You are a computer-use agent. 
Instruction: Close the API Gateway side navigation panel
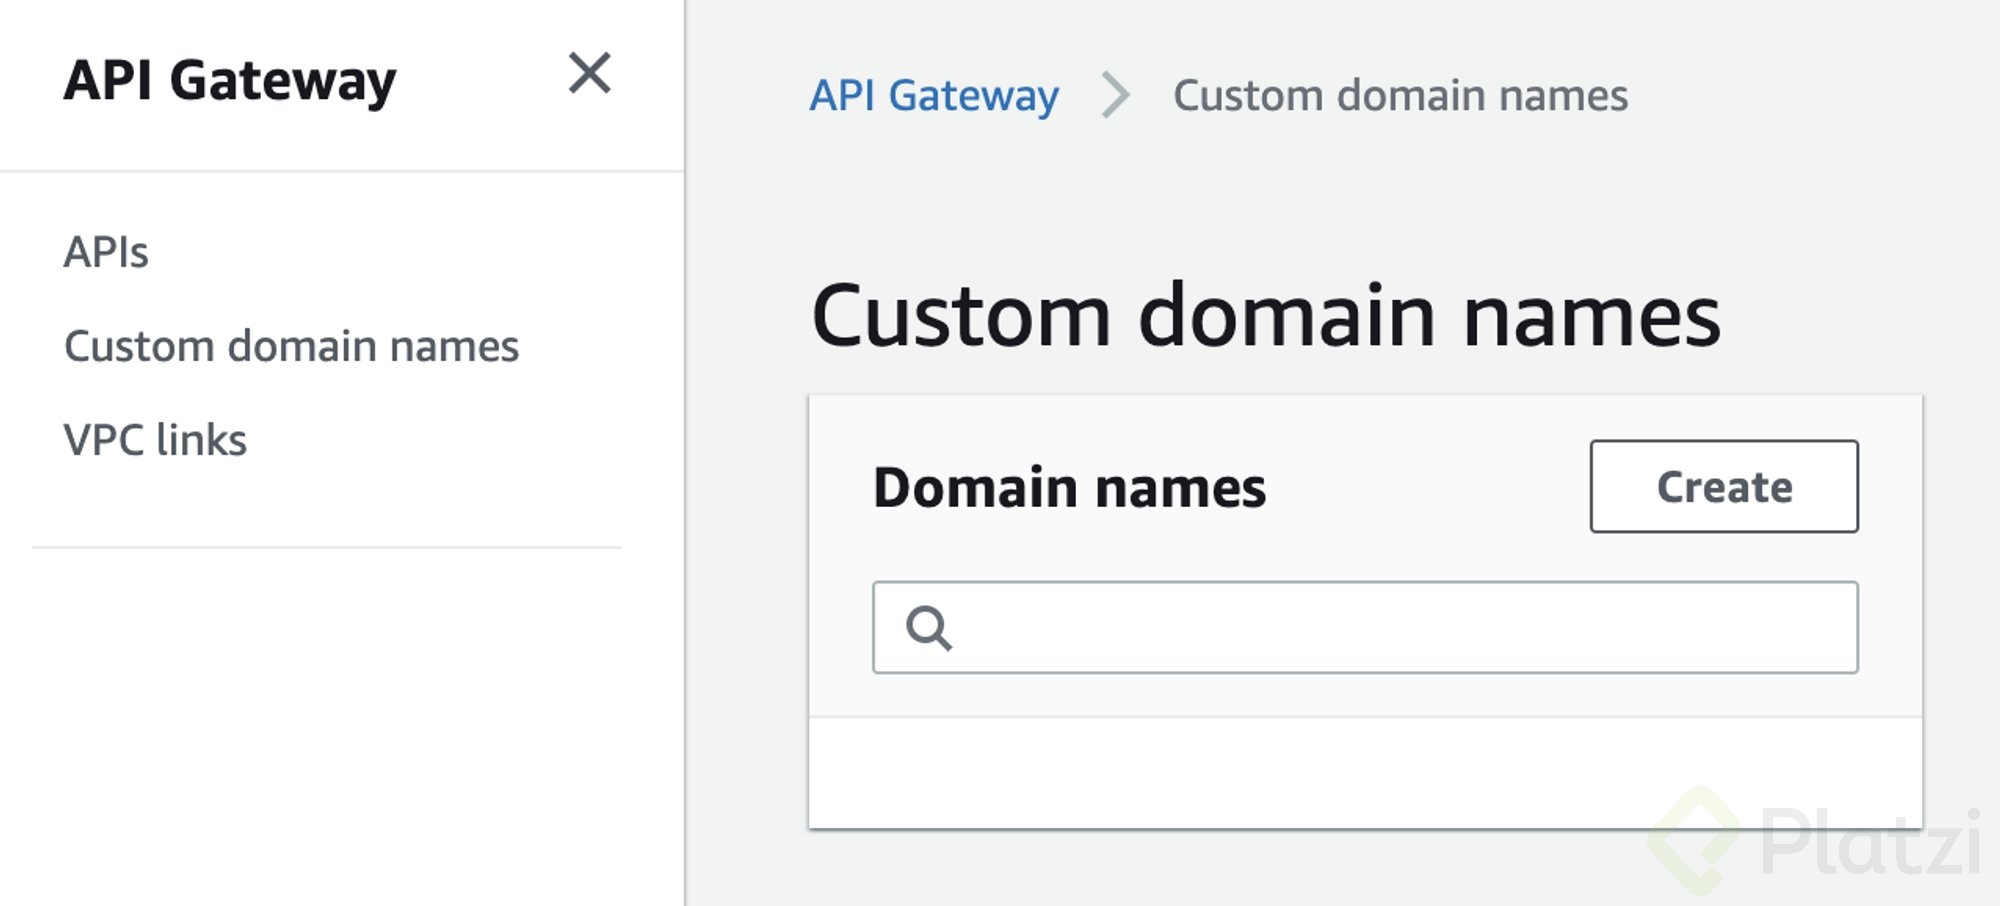click(589, 74)
